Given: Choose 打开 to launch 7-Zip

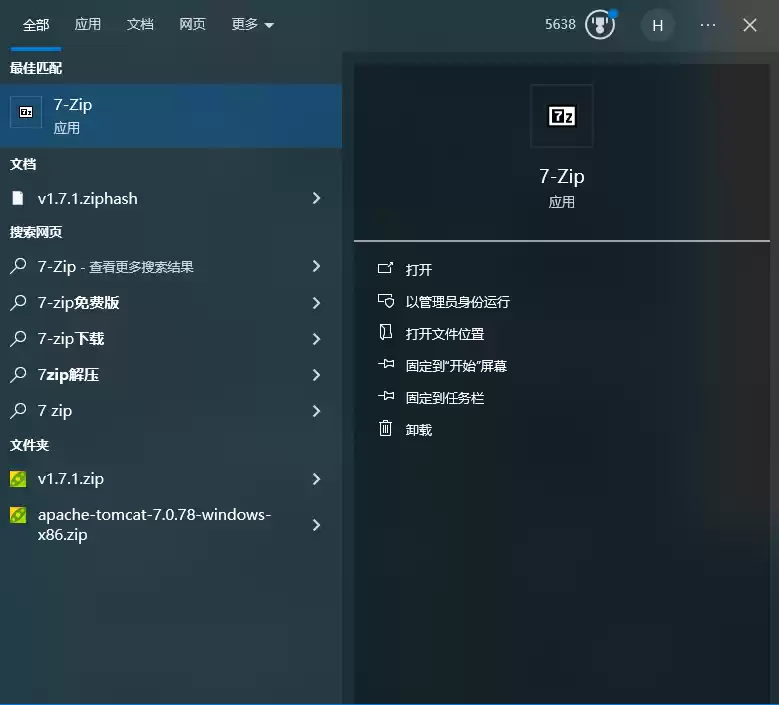Looking at the screenshot, I should click(419, 270).
